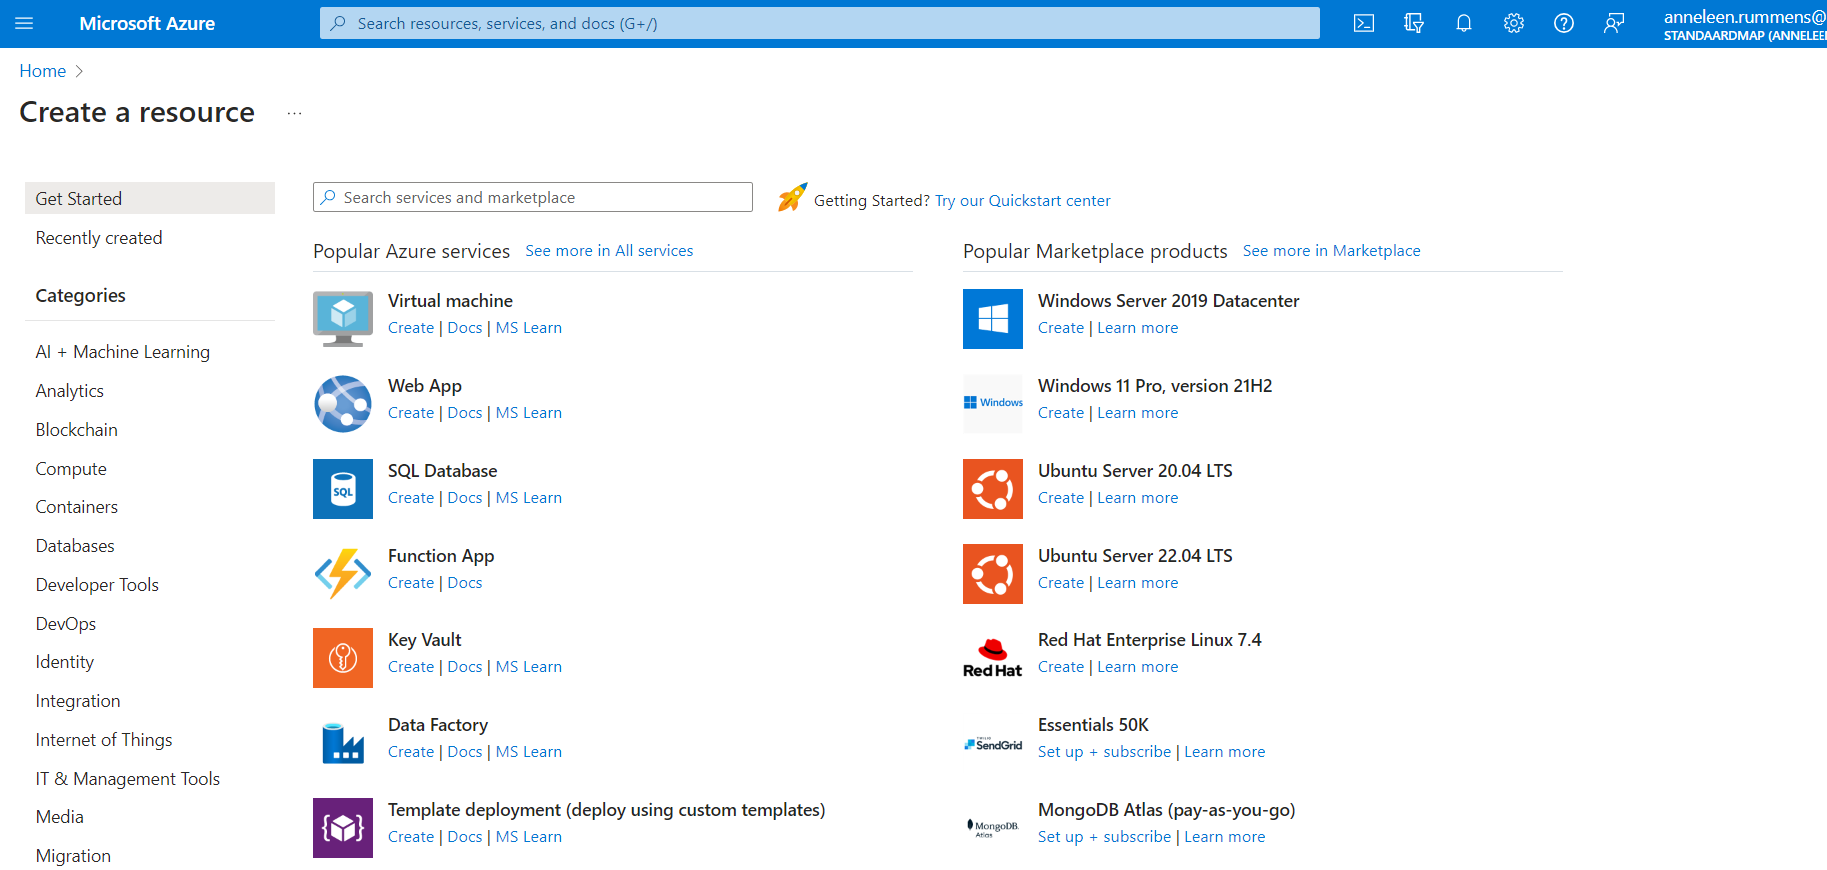Viewport: 1827px width, 870px height.
Task: Open the Databases category
Action: (75, 546)
